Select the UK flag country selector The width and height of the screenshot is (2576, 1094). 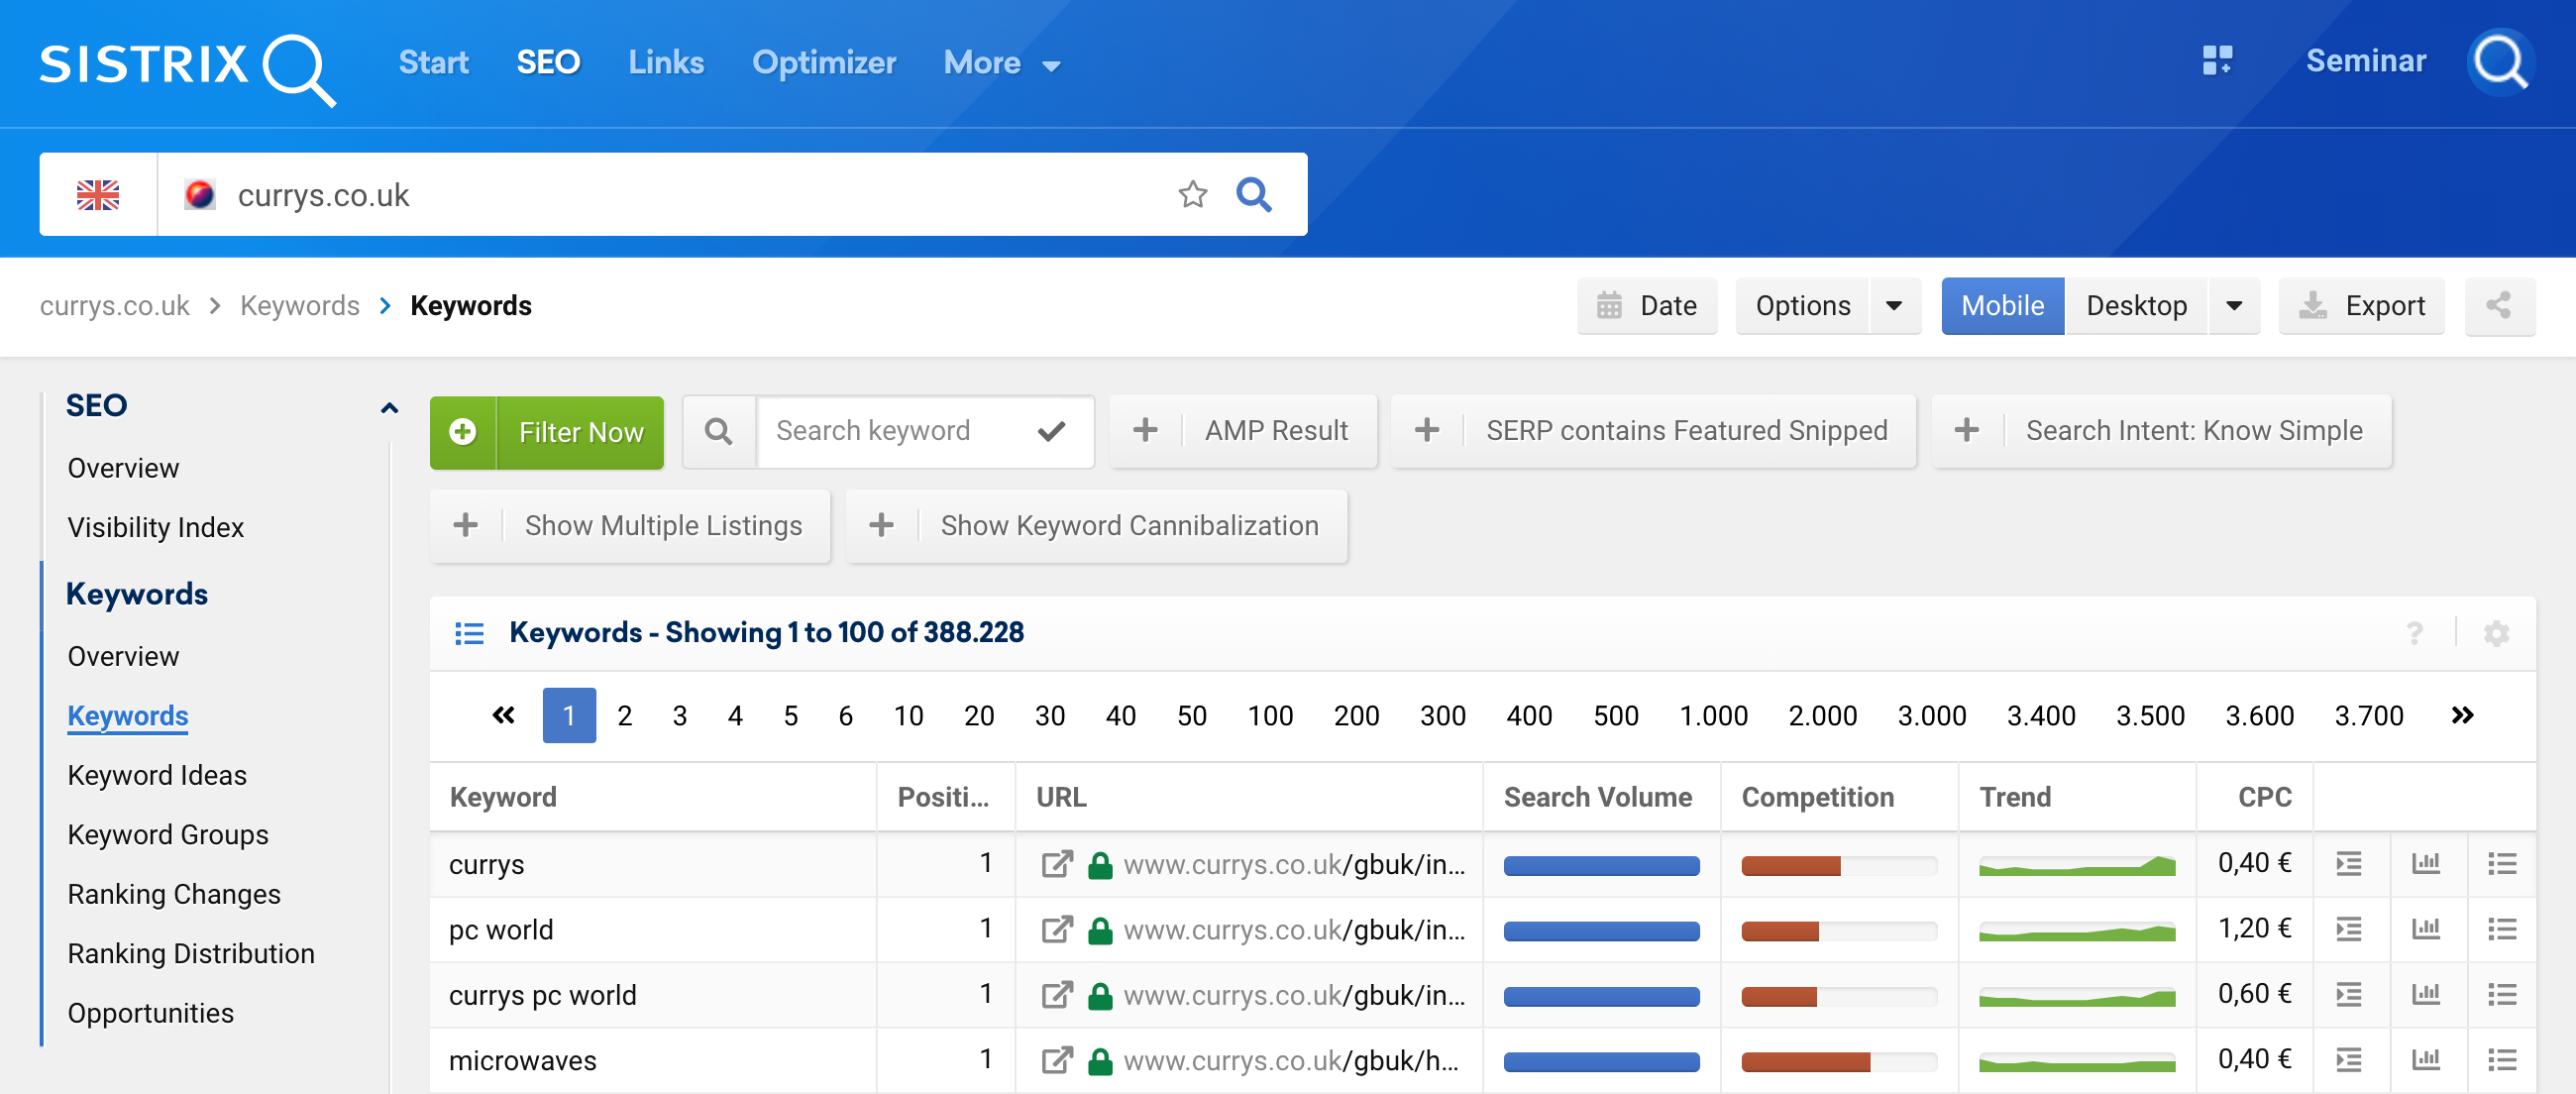(x=98, y=194)
